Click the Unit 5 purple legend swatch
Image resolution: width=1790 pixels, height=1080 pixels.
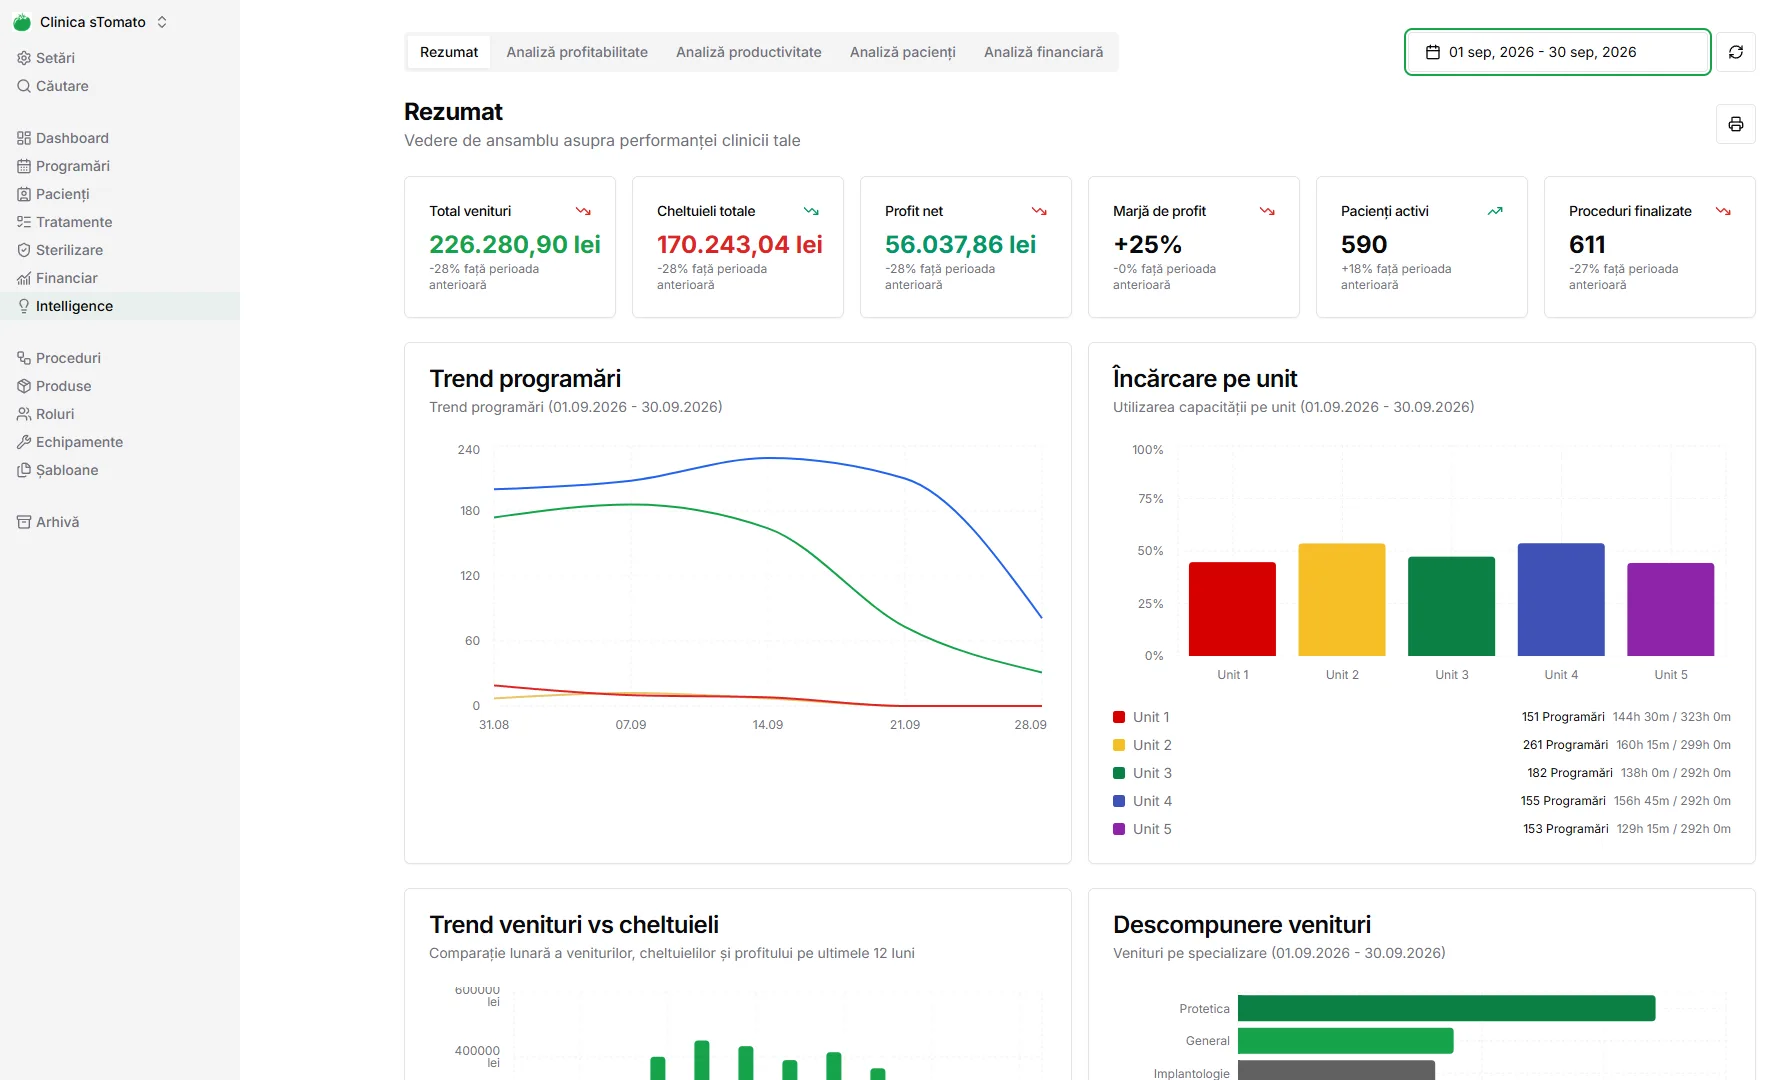click(1119, 829)
